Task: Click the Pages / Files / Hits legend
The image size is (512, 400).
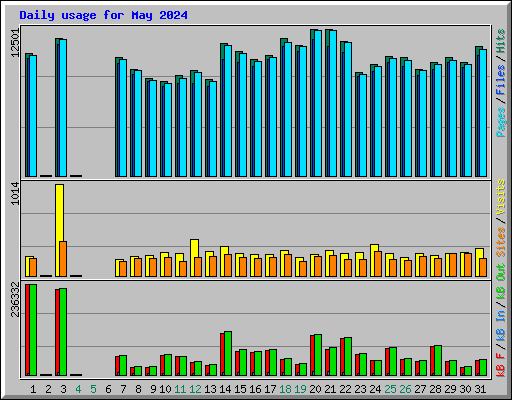Action: click(x=501, y=83)
